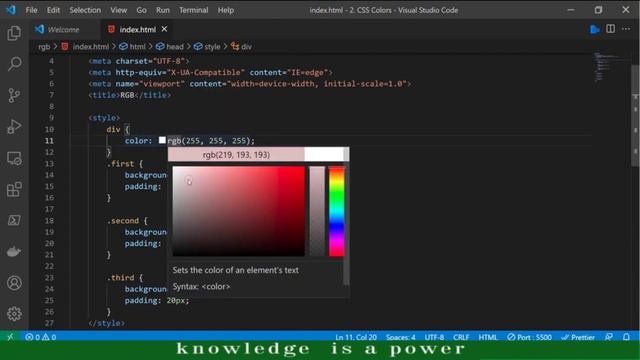Click Port : 5500 live server status
The image size is (640, 360).
point(529,337)
